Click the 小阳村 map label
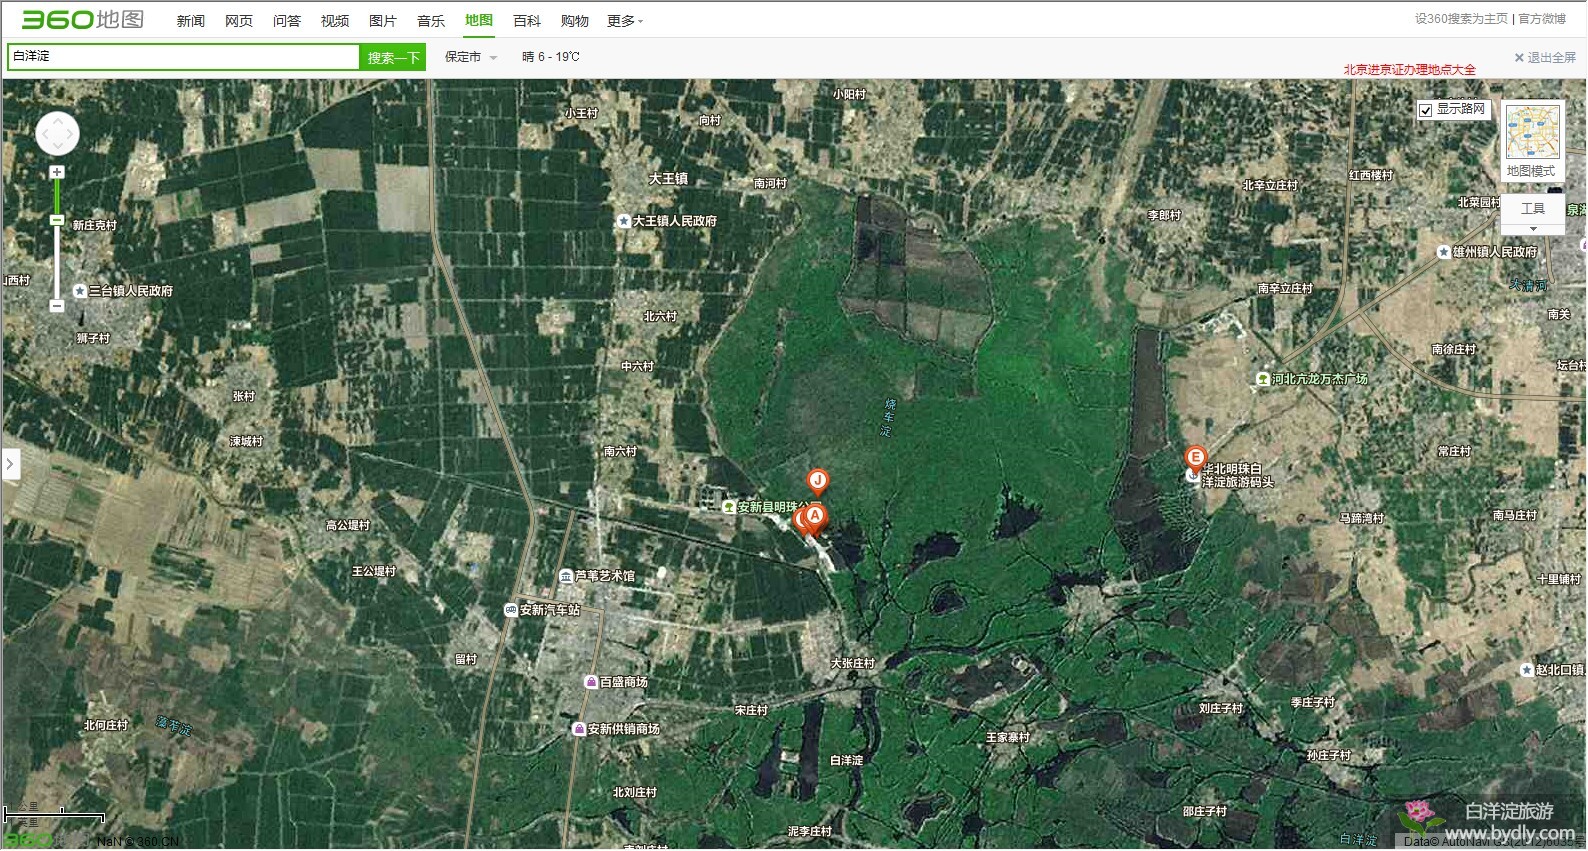This screenshot has width=1588, height=851. click(850, 95)
